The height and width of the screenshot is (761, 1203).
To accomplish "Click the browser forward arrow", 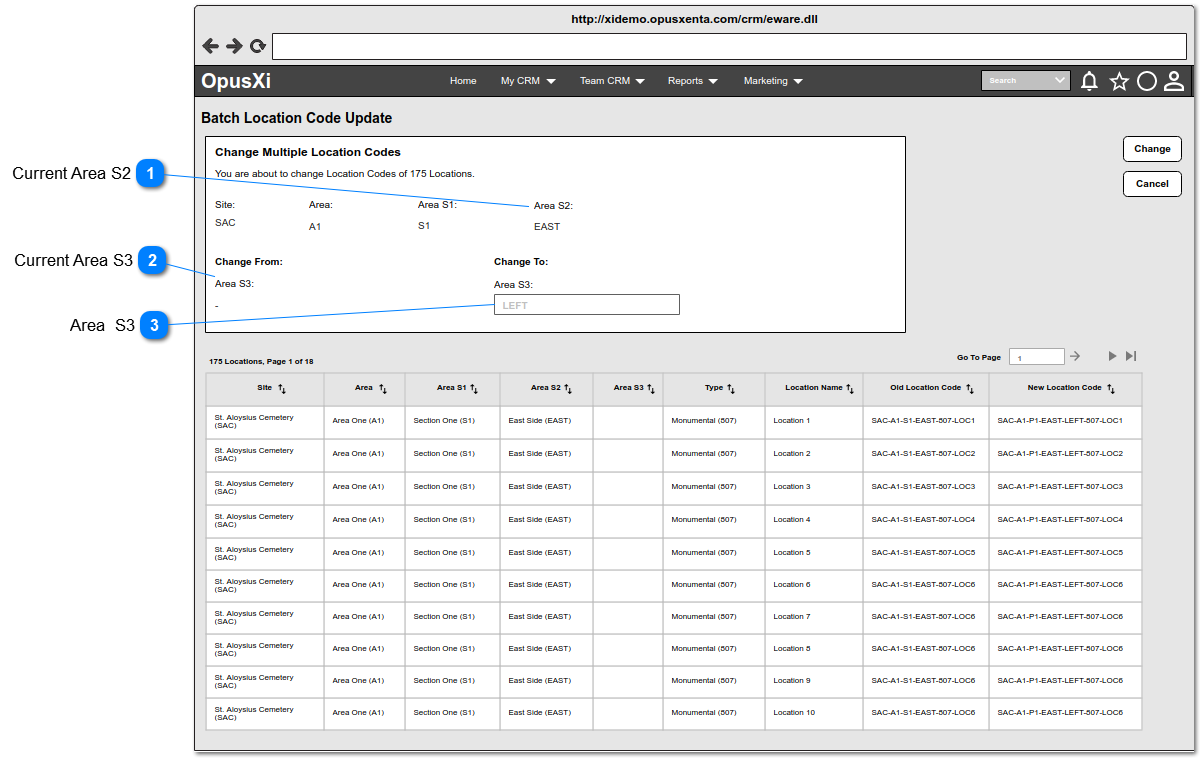I will coord(234,46).
